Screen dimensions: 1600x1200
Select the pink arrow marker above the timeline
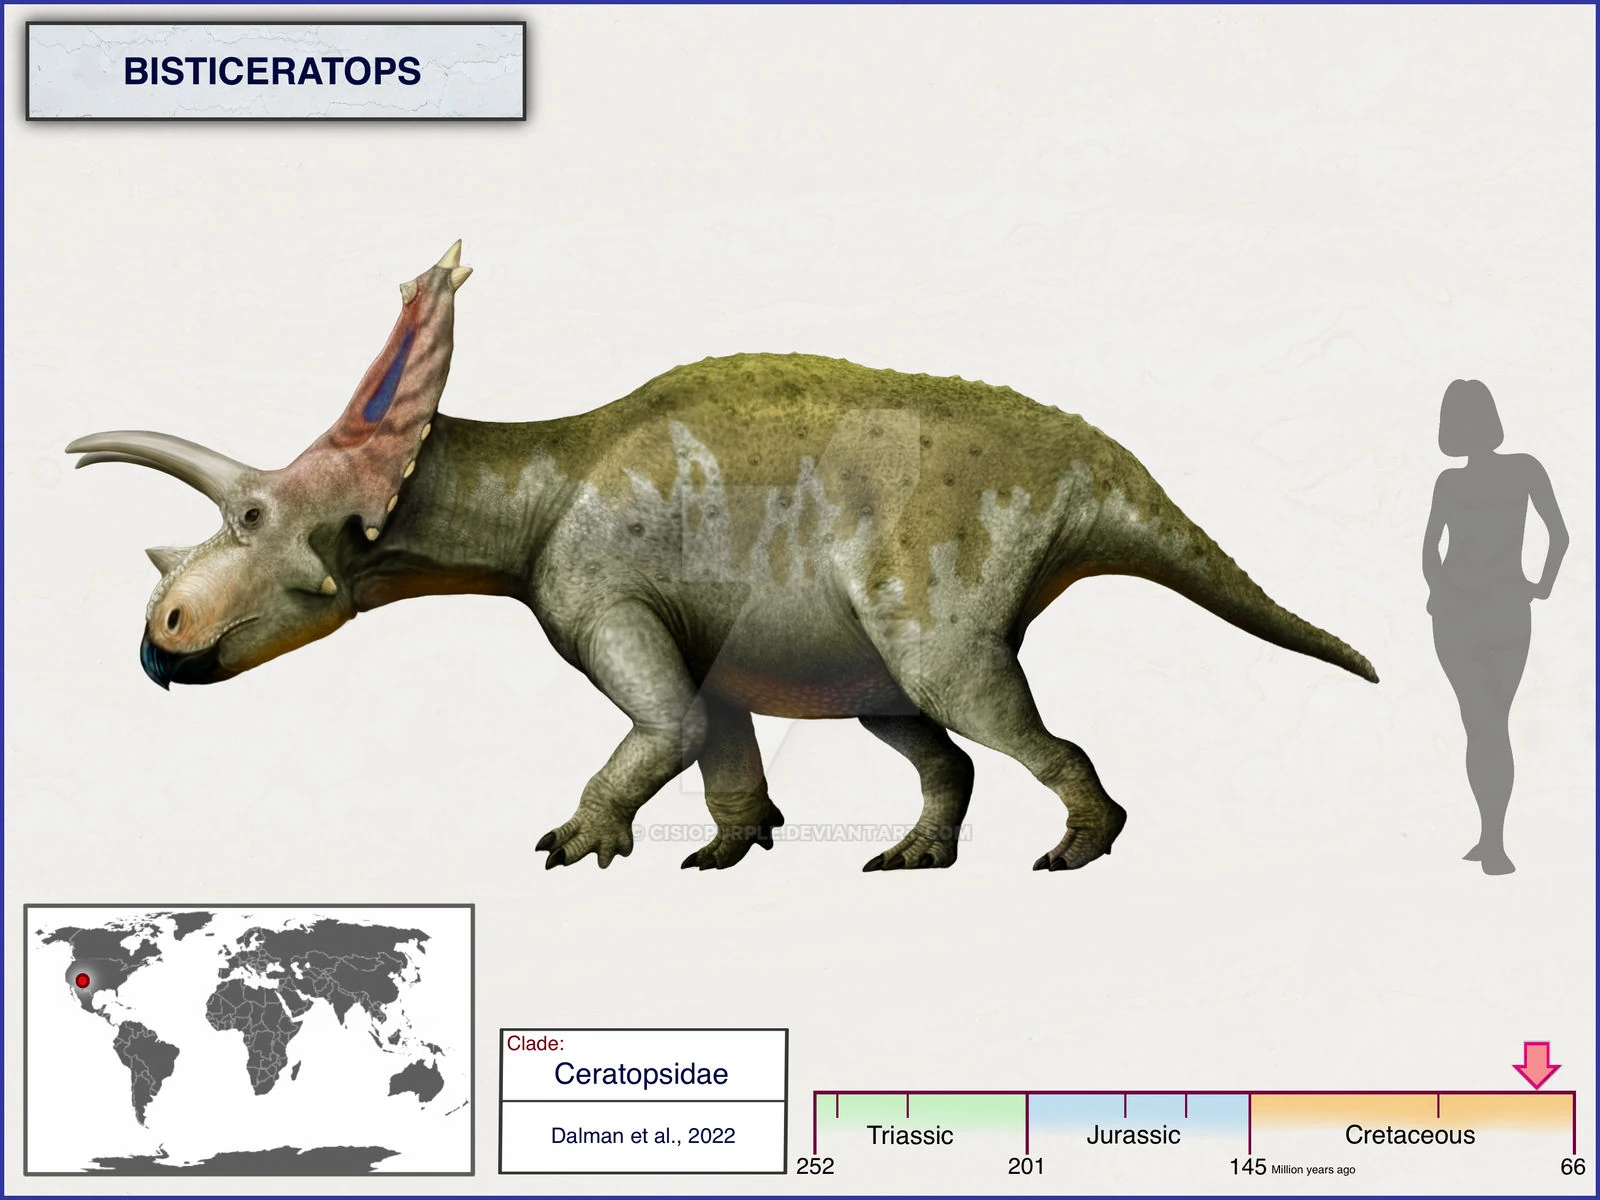point(1536,1065)
